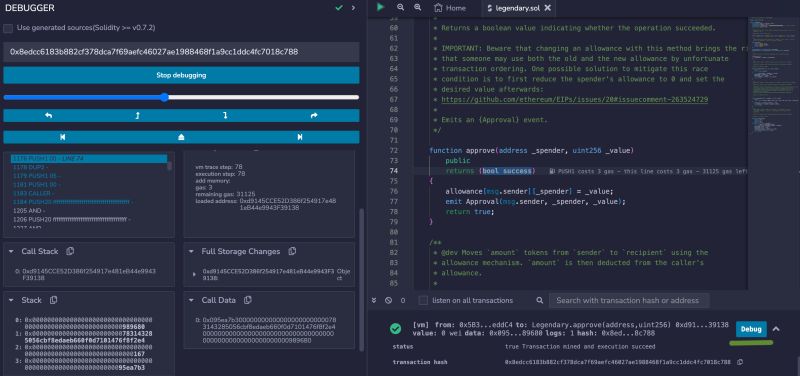Click line 72 'function approve' in editor
Image resolution: width=800 pixels, height=376 pixels.
(531, 151)
